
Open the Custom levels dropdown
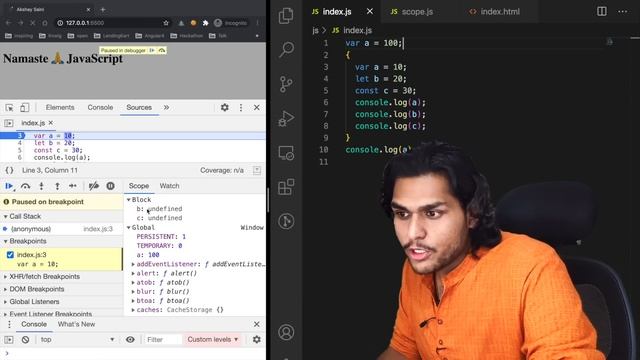(x=213, y=340)
